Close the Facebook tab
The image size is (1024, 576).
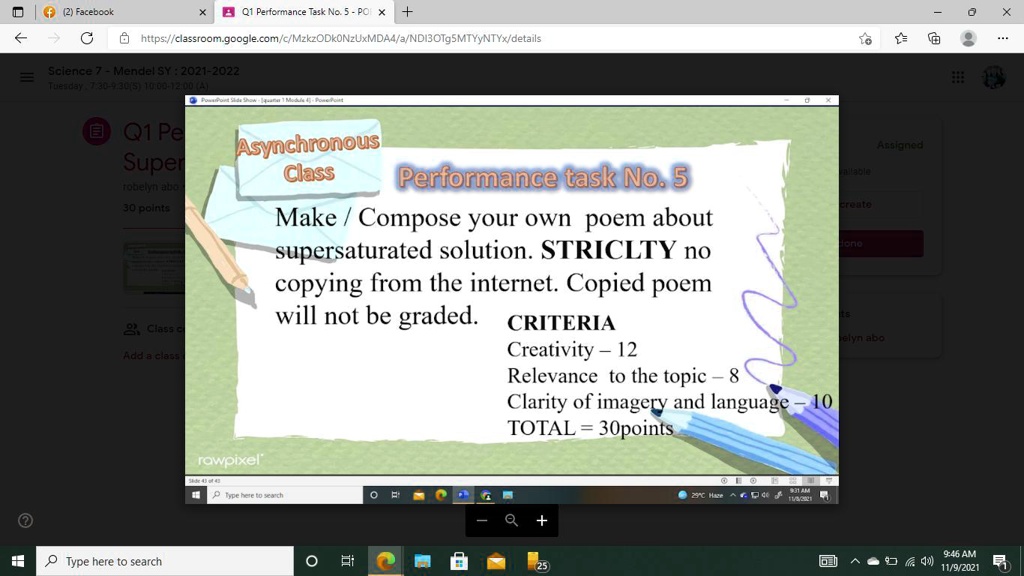(202, 12)
